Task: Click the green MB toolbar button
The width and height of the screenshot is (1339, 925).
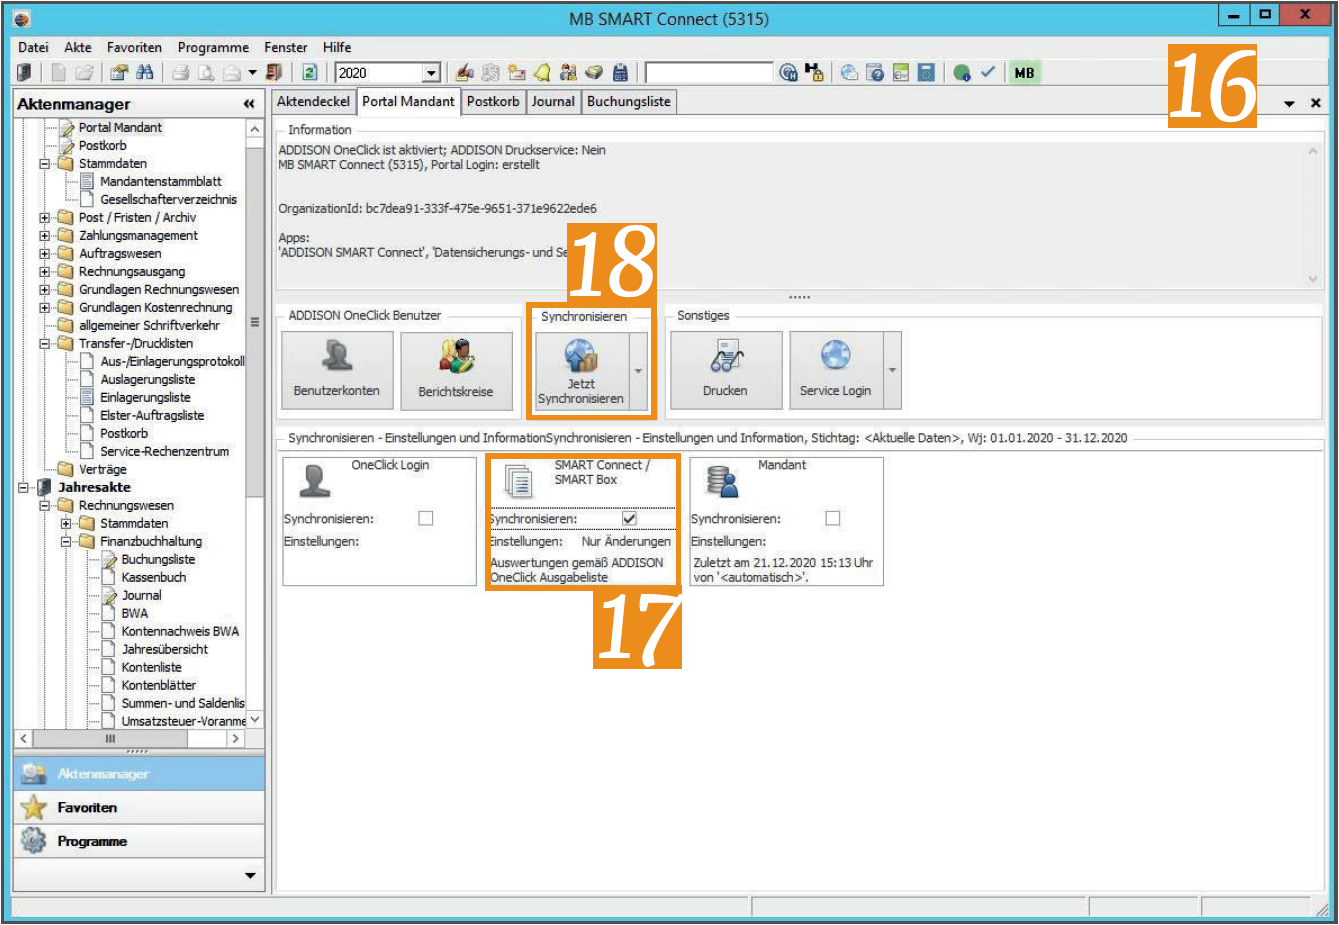Action: [1024, 72]
